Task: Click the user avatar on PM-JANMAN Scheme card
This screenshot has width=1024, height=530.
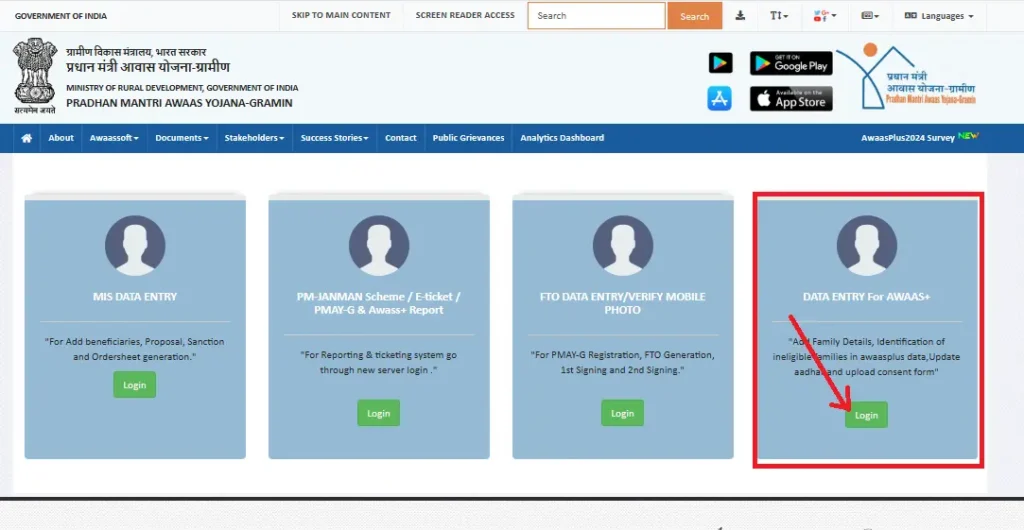Action: [x=379, y=245]
